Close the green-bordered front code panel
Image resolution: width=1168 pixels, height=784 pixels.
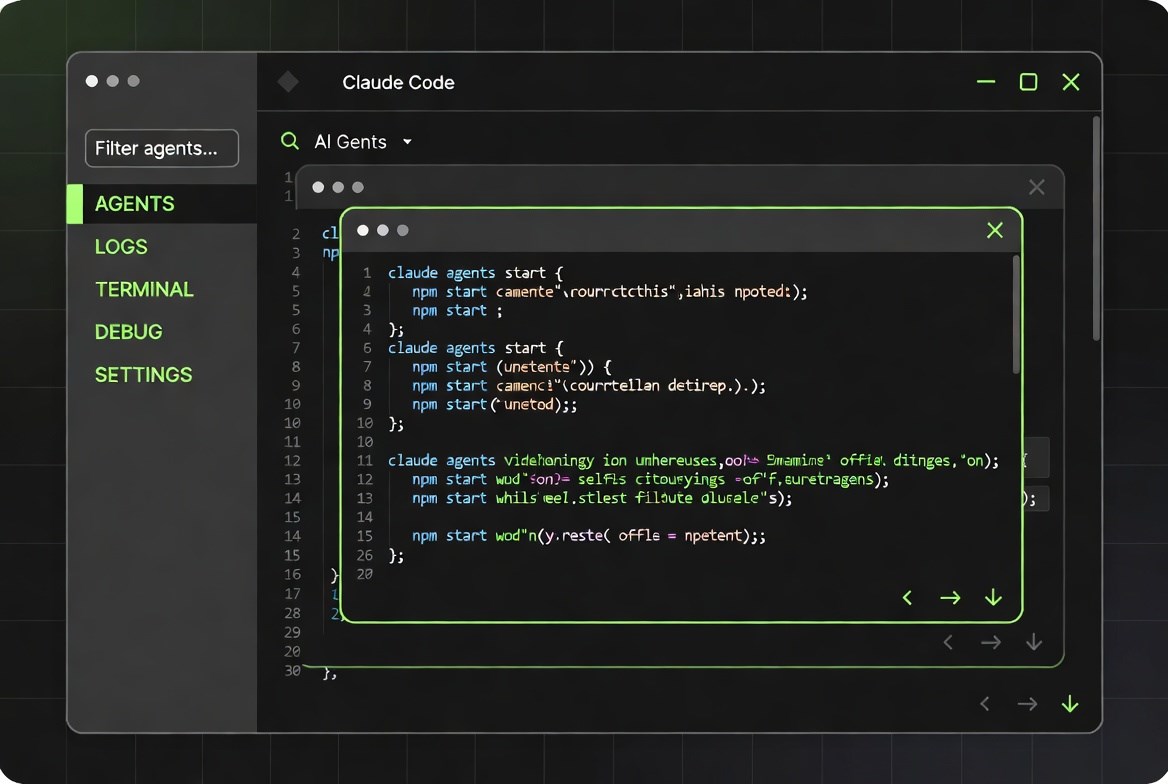[994, 230]
